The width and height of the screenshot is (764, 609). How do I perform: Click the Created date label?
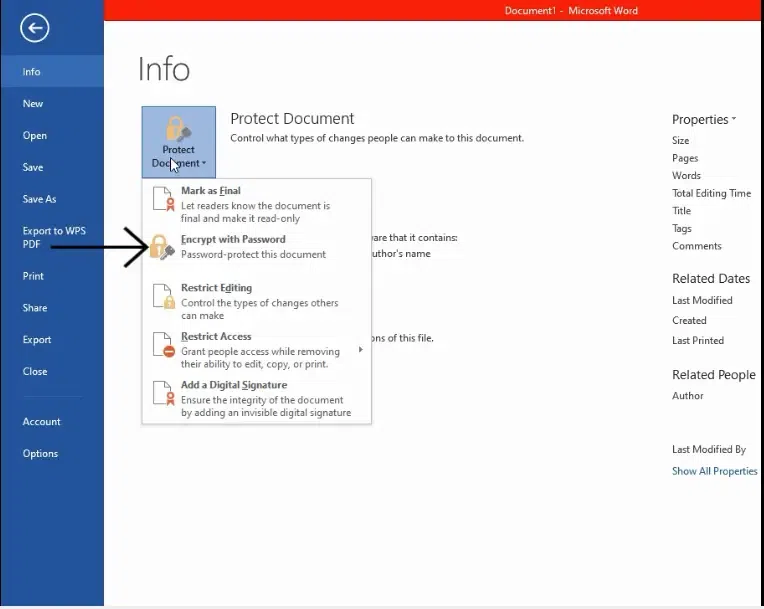click(689, 321)
